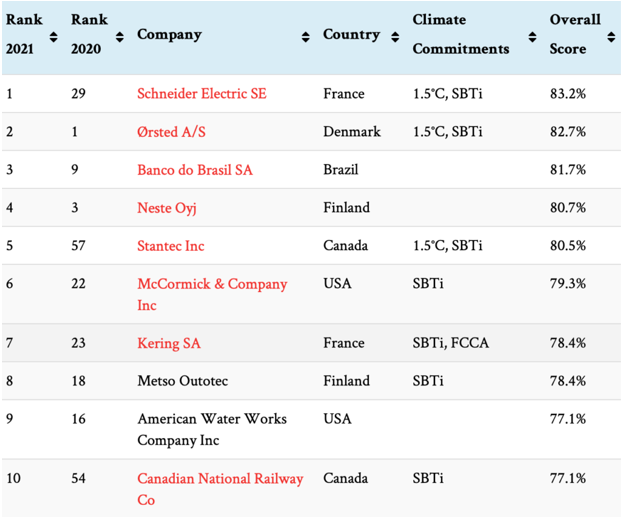Viewport: 621px width, 518px height.
Task: Click the Kering SA link
Action: pos(169,343)
